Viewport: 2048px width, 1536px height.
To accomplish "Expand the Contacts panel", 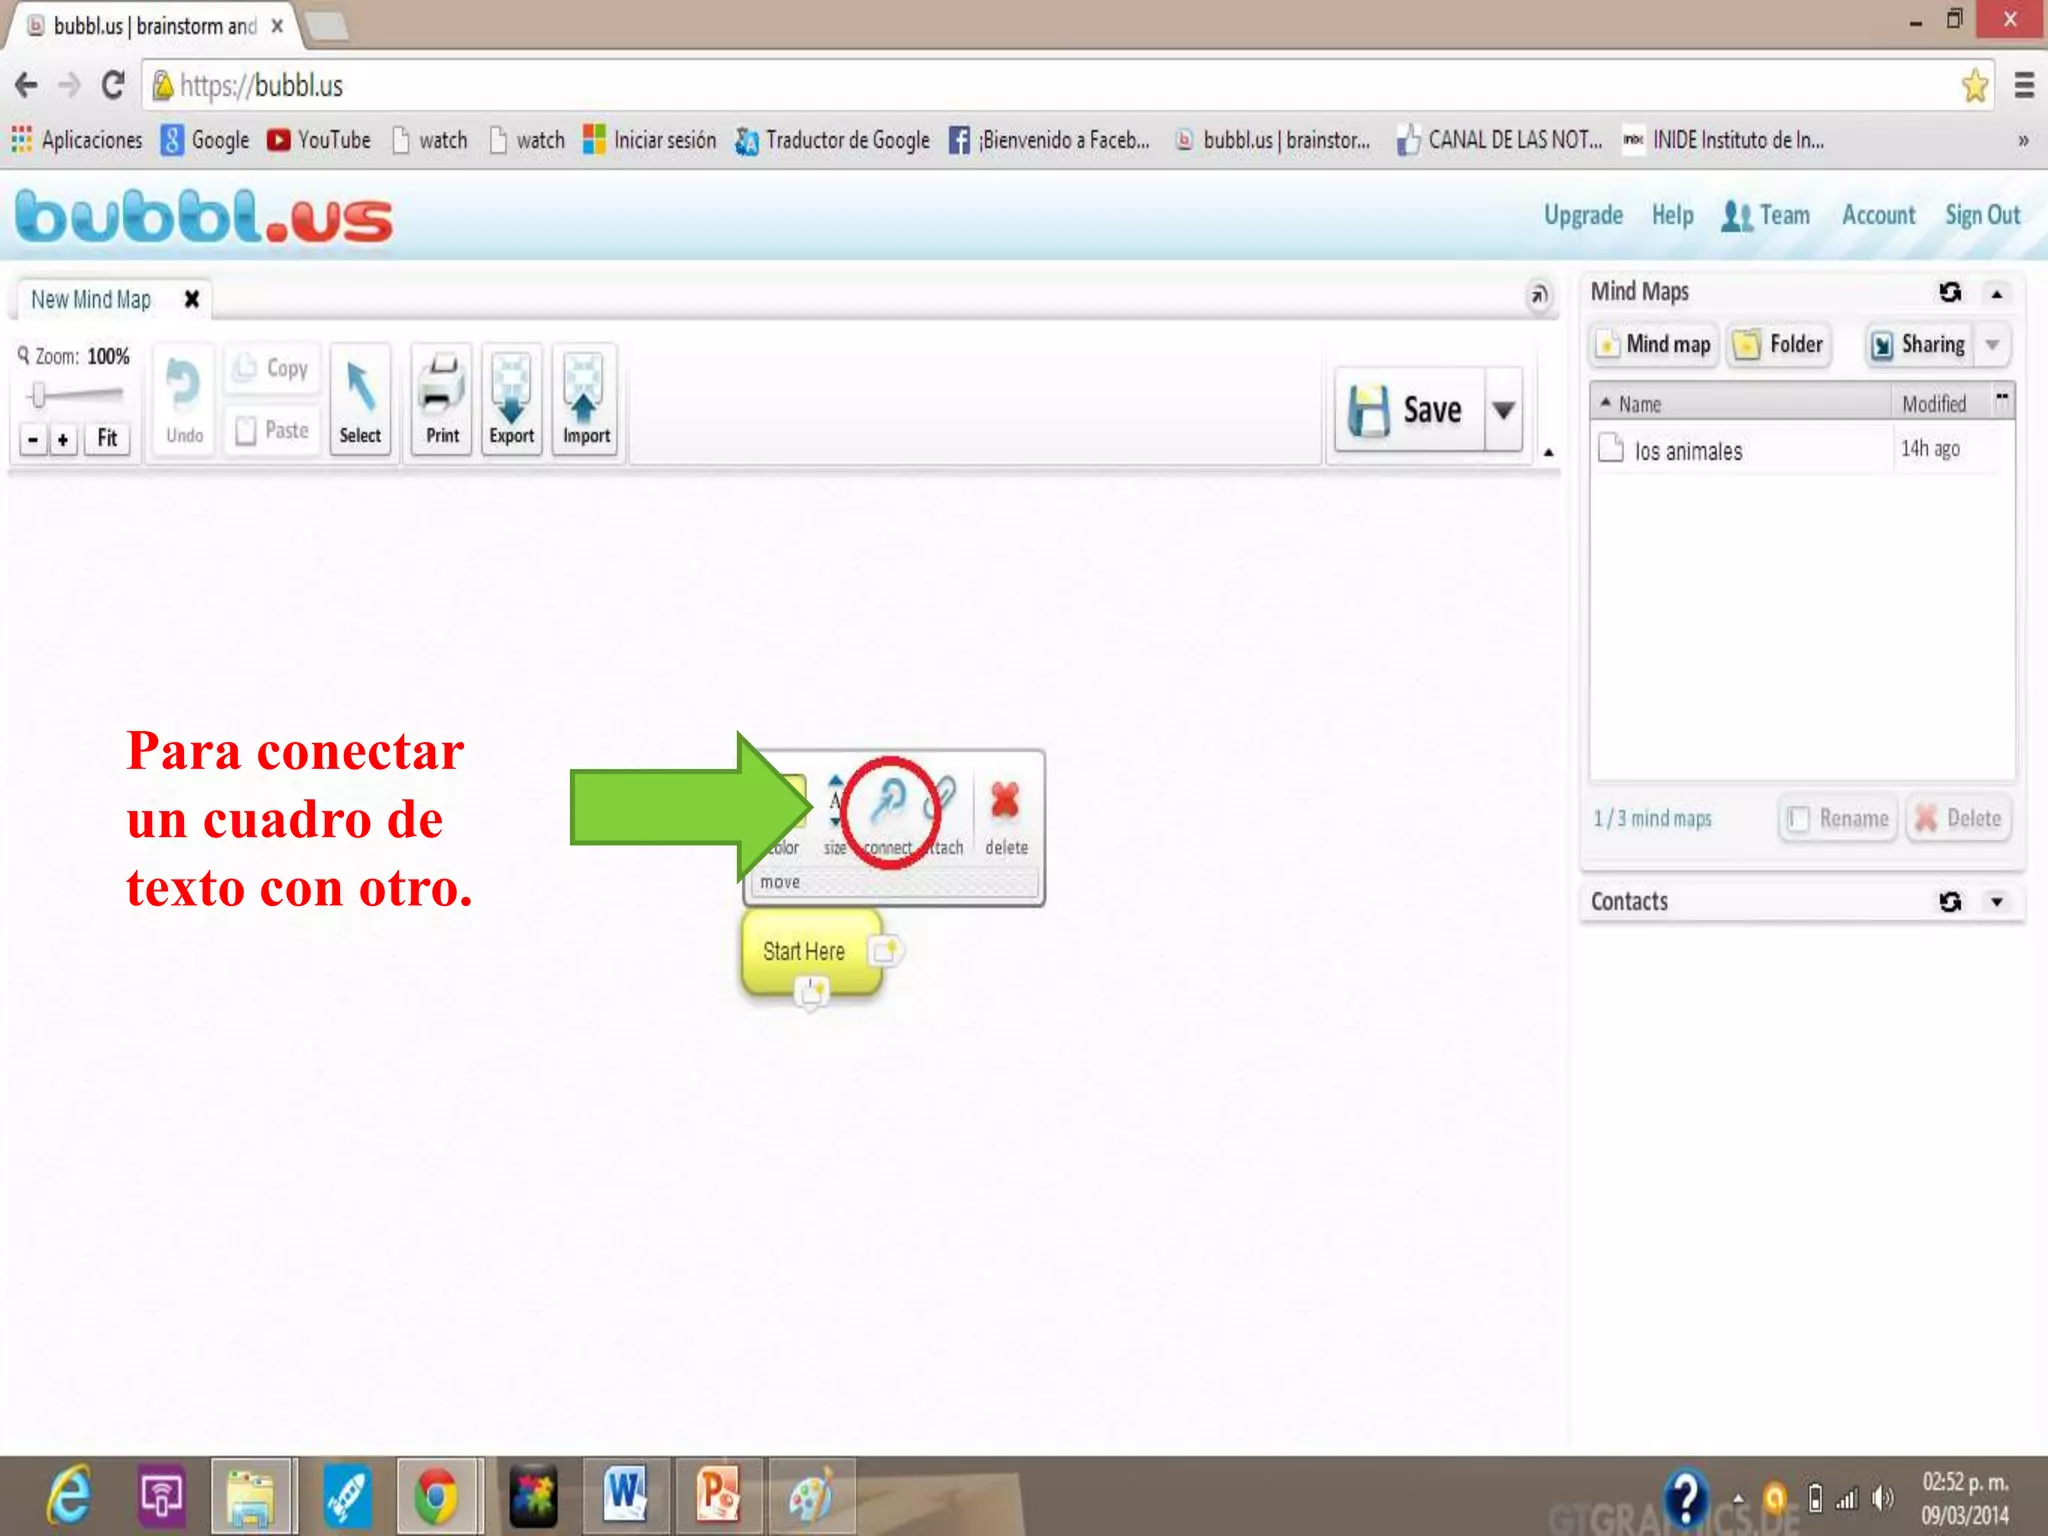I will pyautogui.click(x=1996, y=902).
